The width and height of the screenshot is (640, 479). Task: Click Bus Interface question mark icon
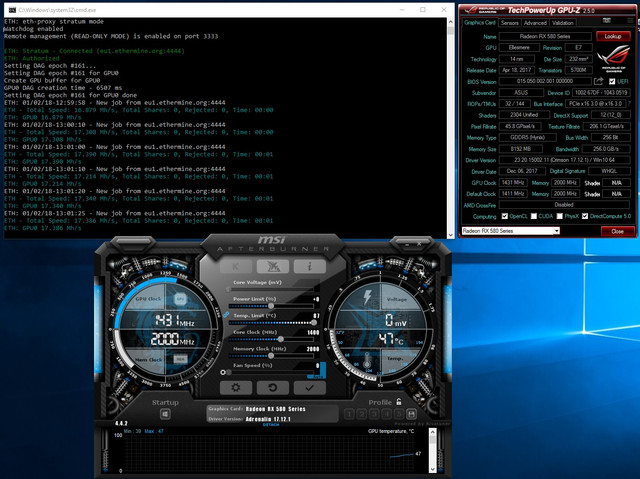coord(629,104)
